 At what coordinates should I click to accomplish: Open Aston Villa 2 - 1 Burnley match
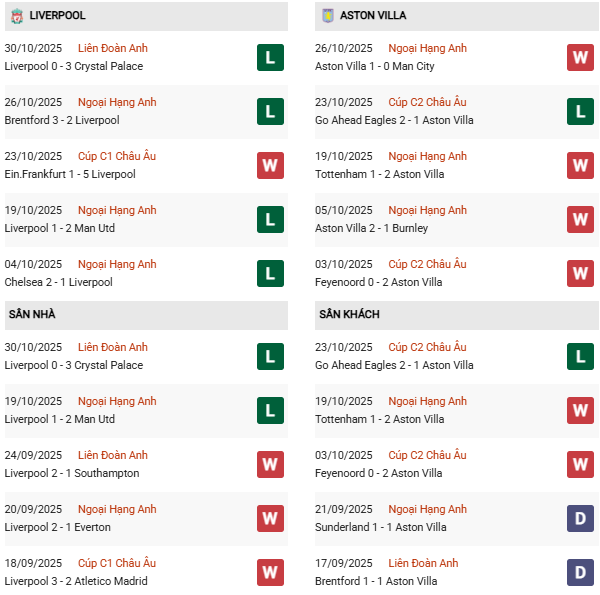click(371, 229)
